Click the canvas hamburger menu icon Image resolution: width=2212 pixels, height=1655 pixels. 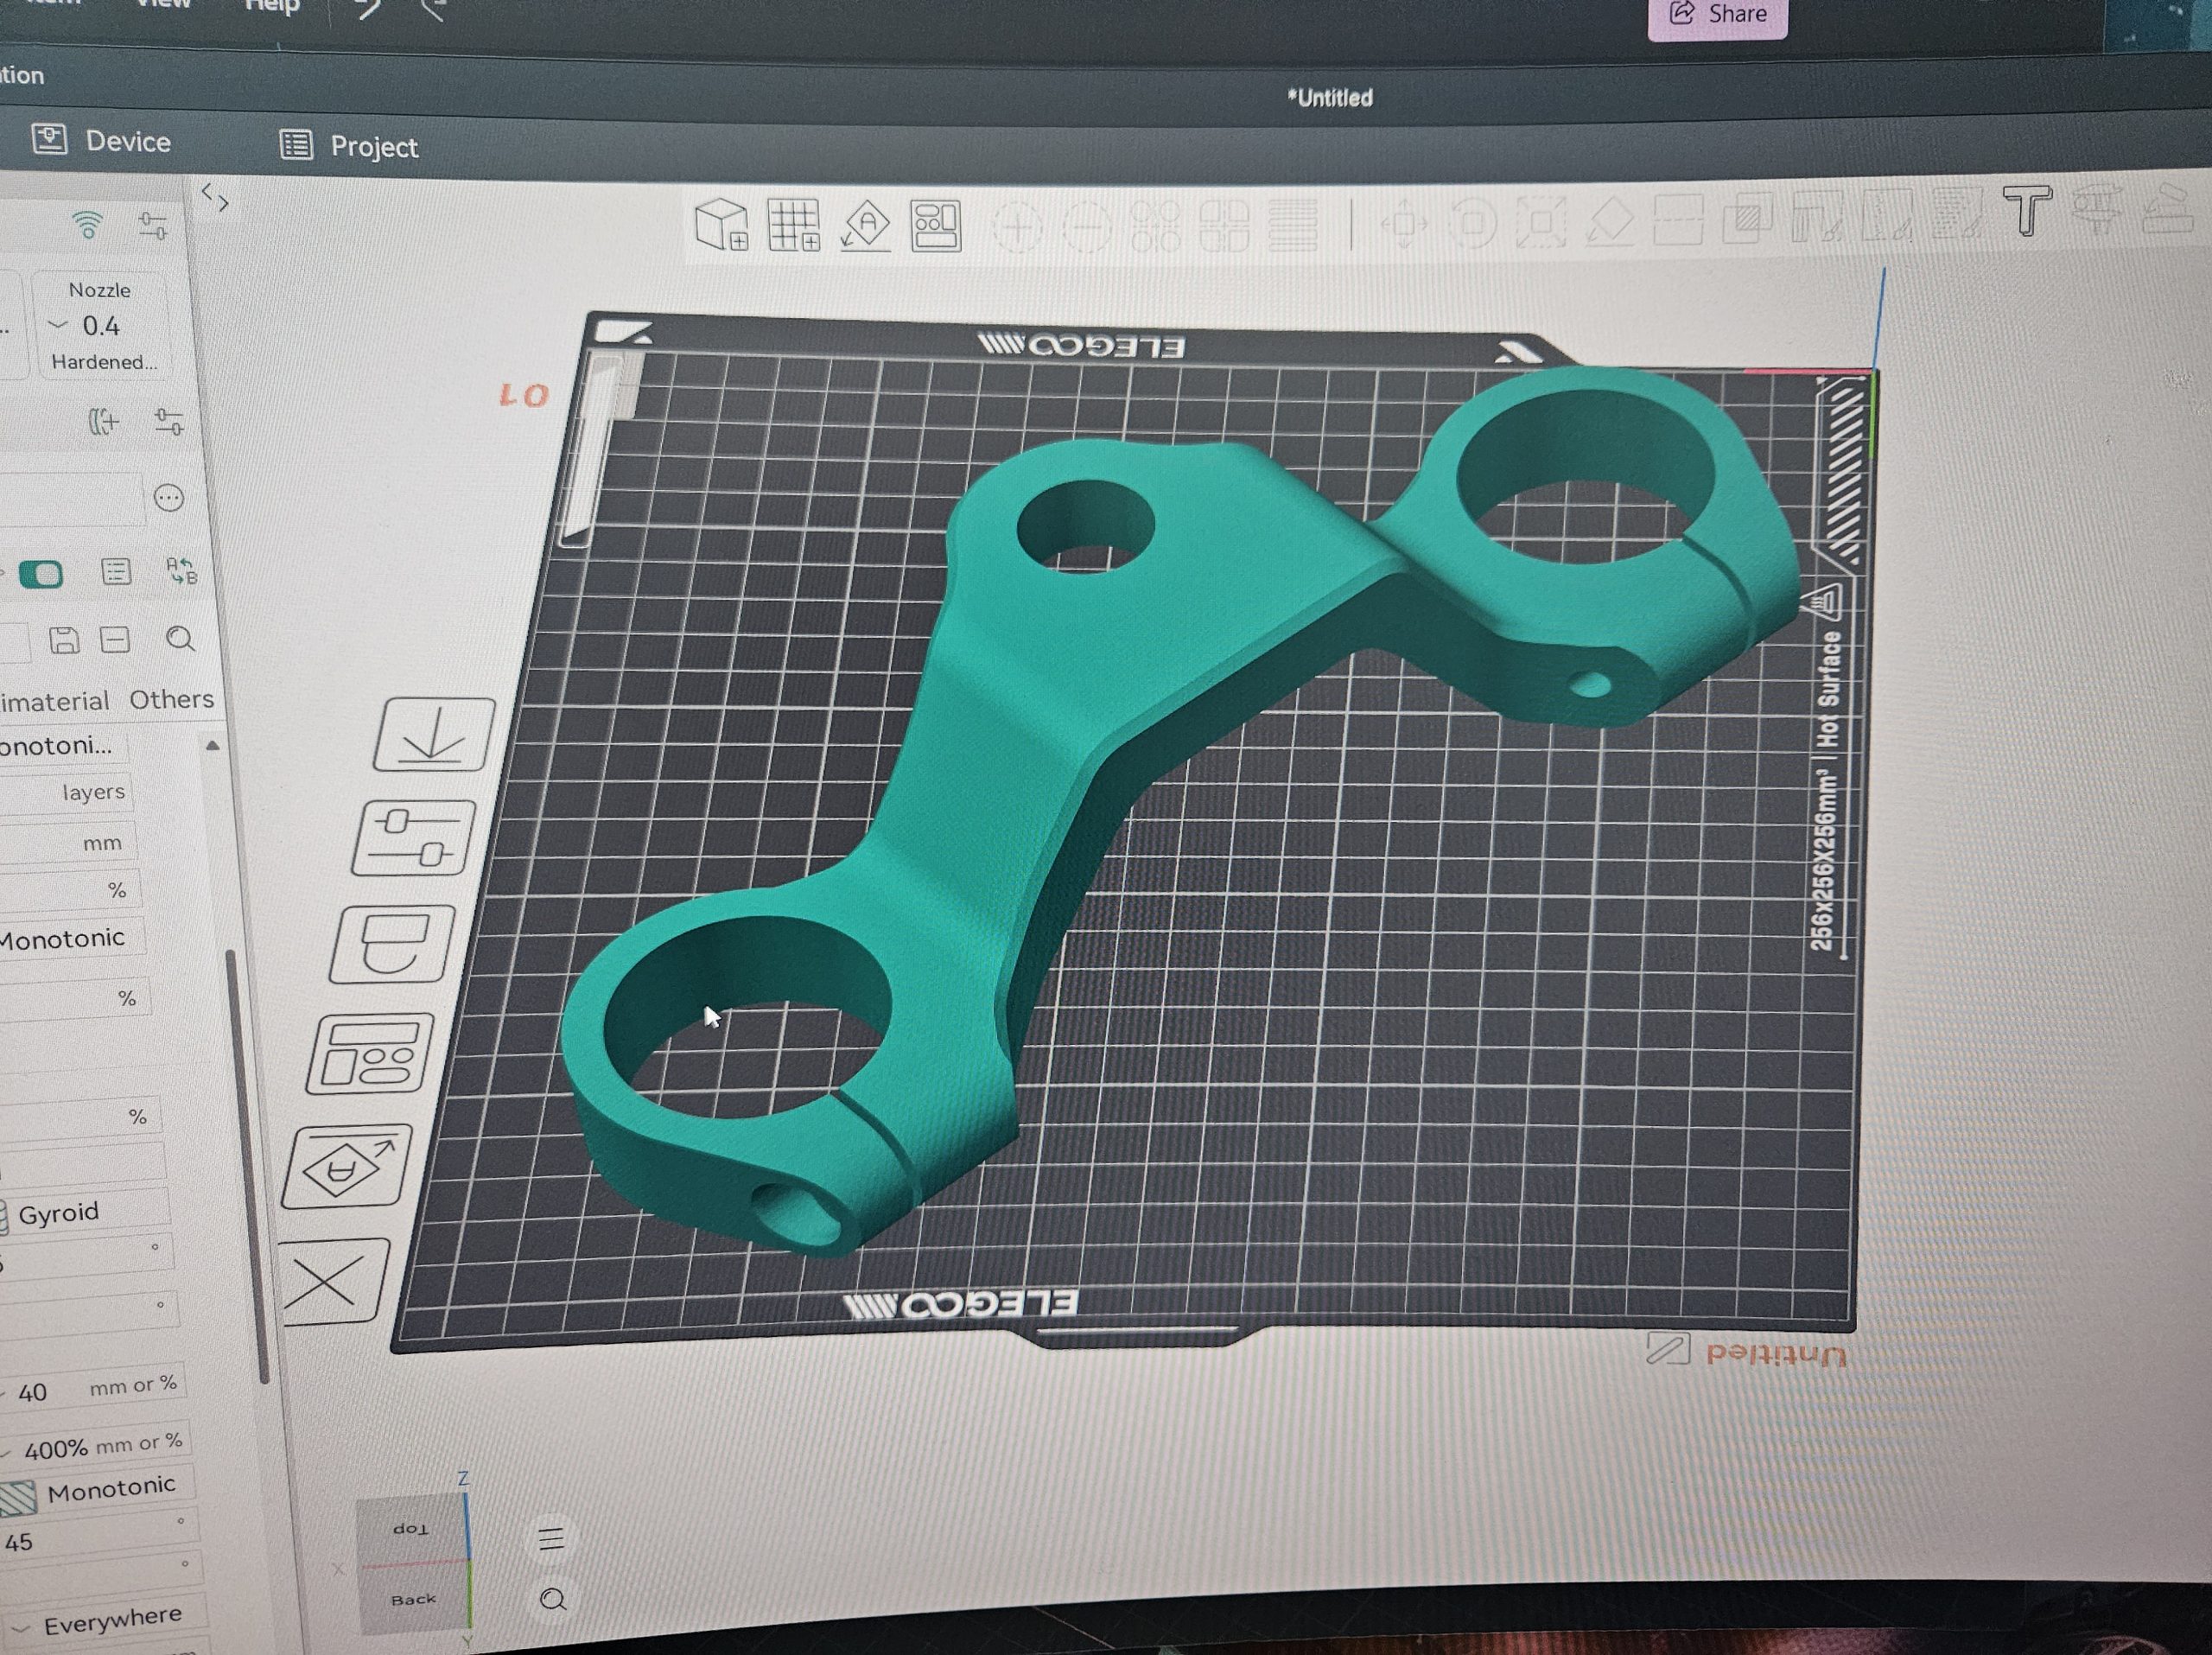(551, 1539)
